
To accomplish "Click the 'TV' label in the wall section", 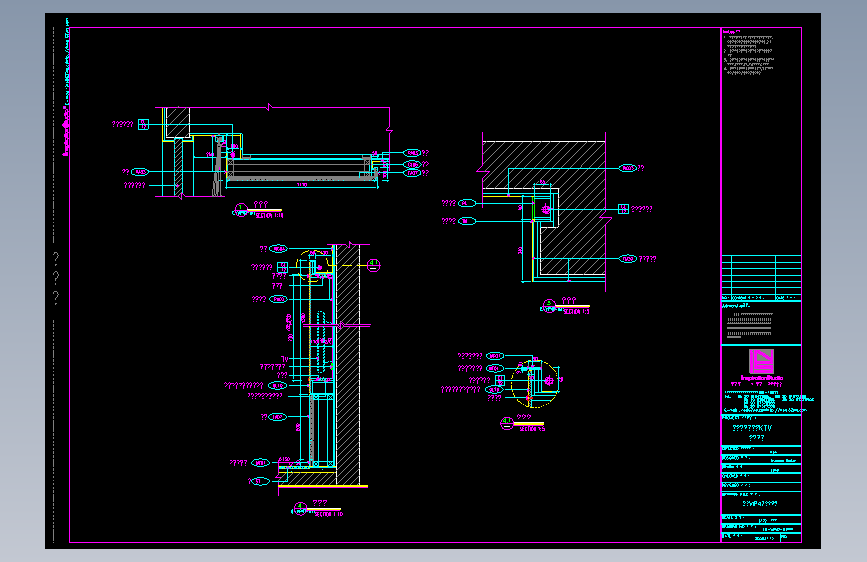I will coord(284,359).
